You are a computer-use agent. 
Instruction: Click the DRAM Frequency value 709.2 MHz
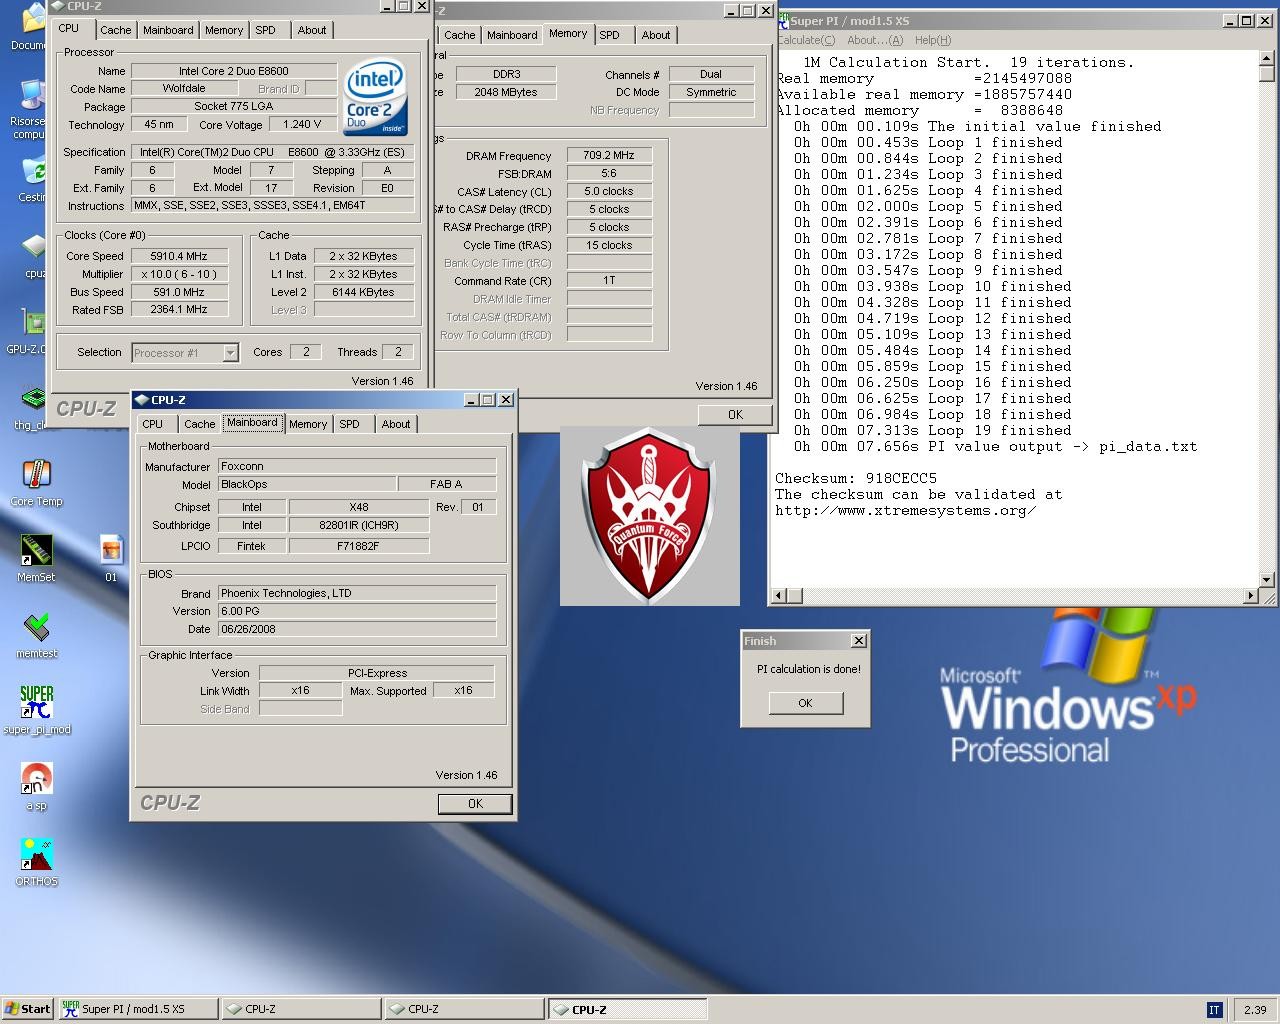[610, 155]
